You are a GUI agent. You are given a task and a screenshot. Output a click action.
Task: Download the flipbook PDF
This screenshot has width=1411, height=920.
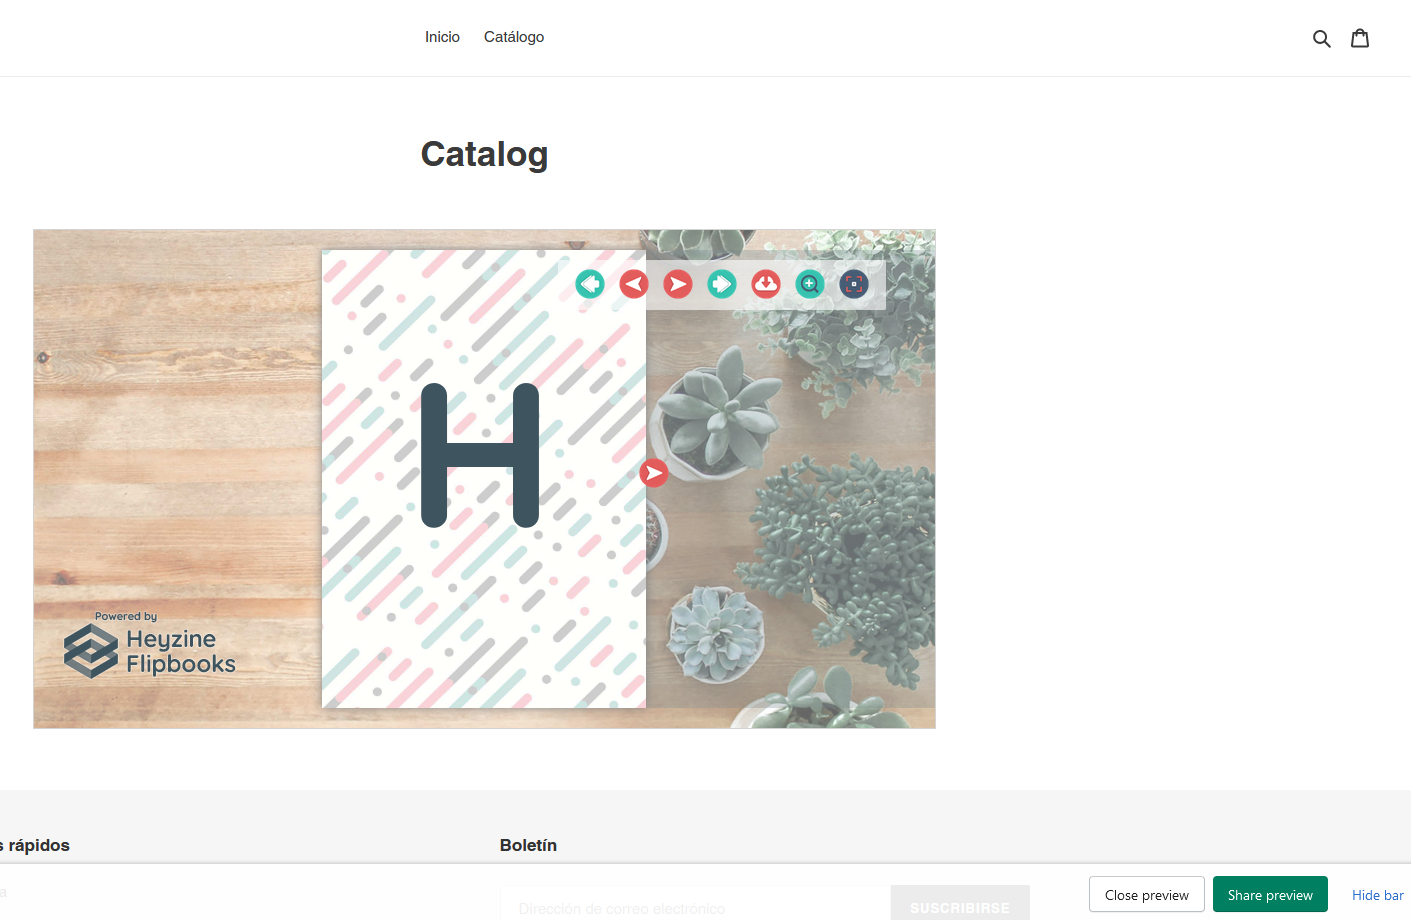[x=765, y=284]
